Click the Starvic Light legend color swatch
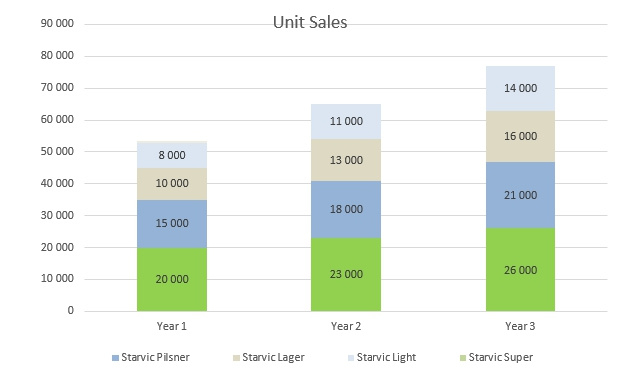Viewport: 624px width, 379px height. pyautogui.click(x=351, y=358)
